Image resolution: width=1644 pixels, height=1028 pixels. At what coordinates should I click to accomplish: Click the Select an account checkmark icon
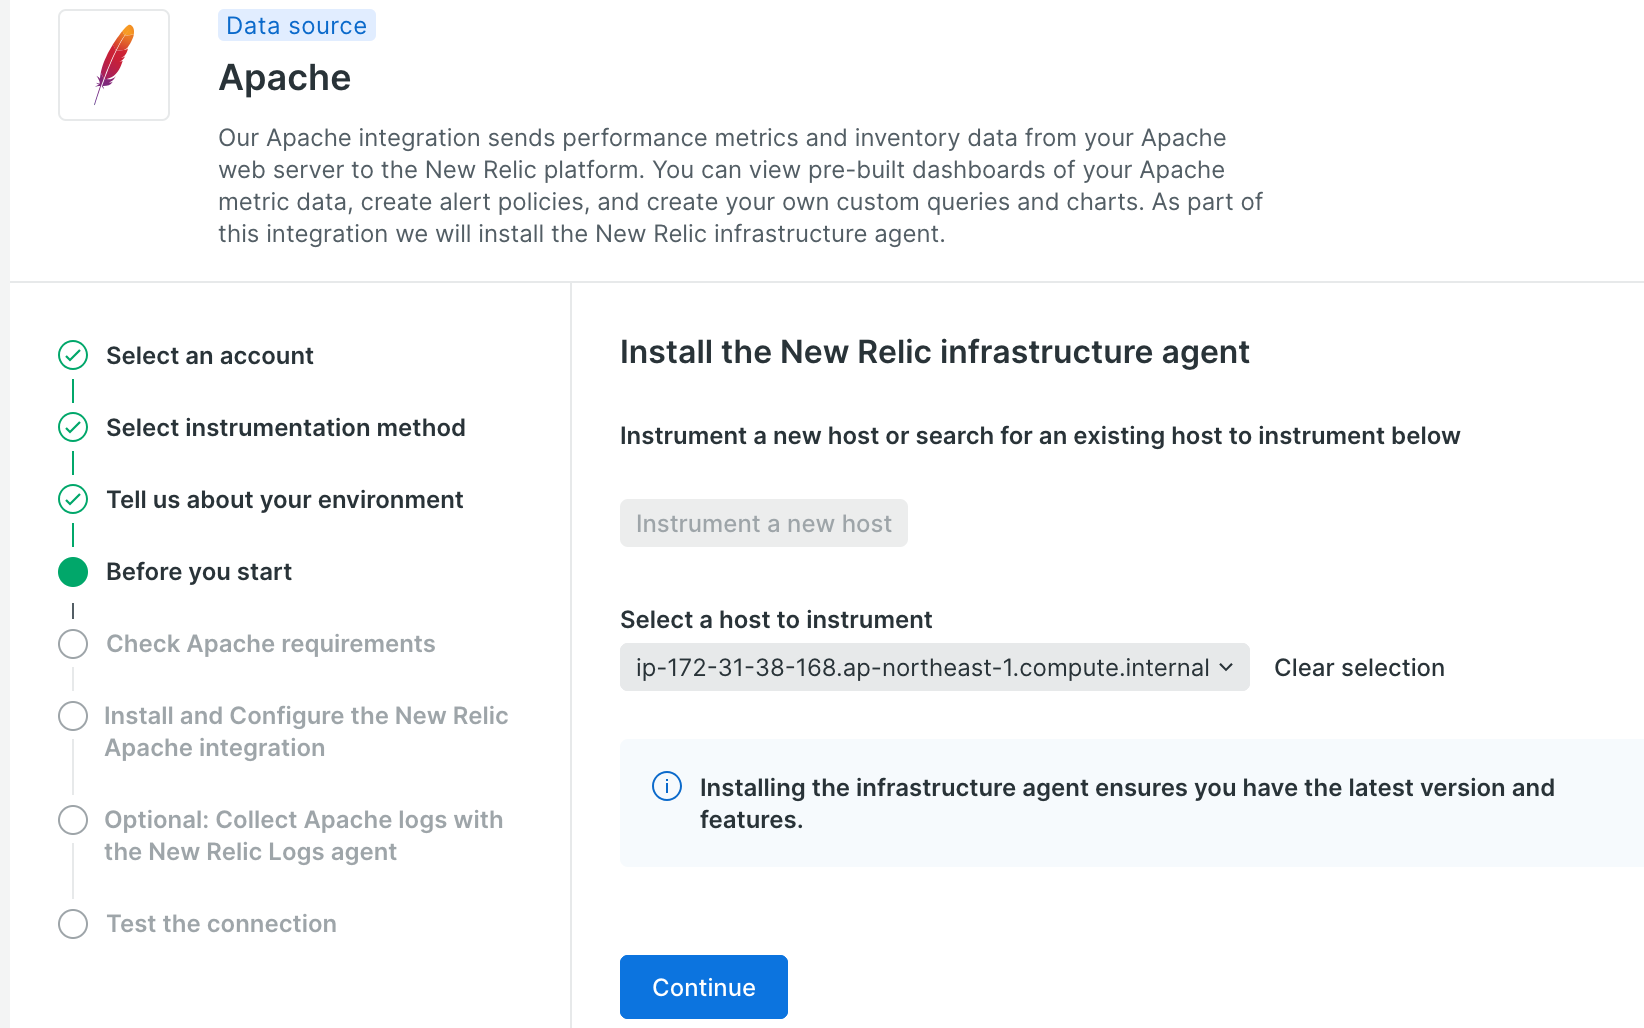73,355
